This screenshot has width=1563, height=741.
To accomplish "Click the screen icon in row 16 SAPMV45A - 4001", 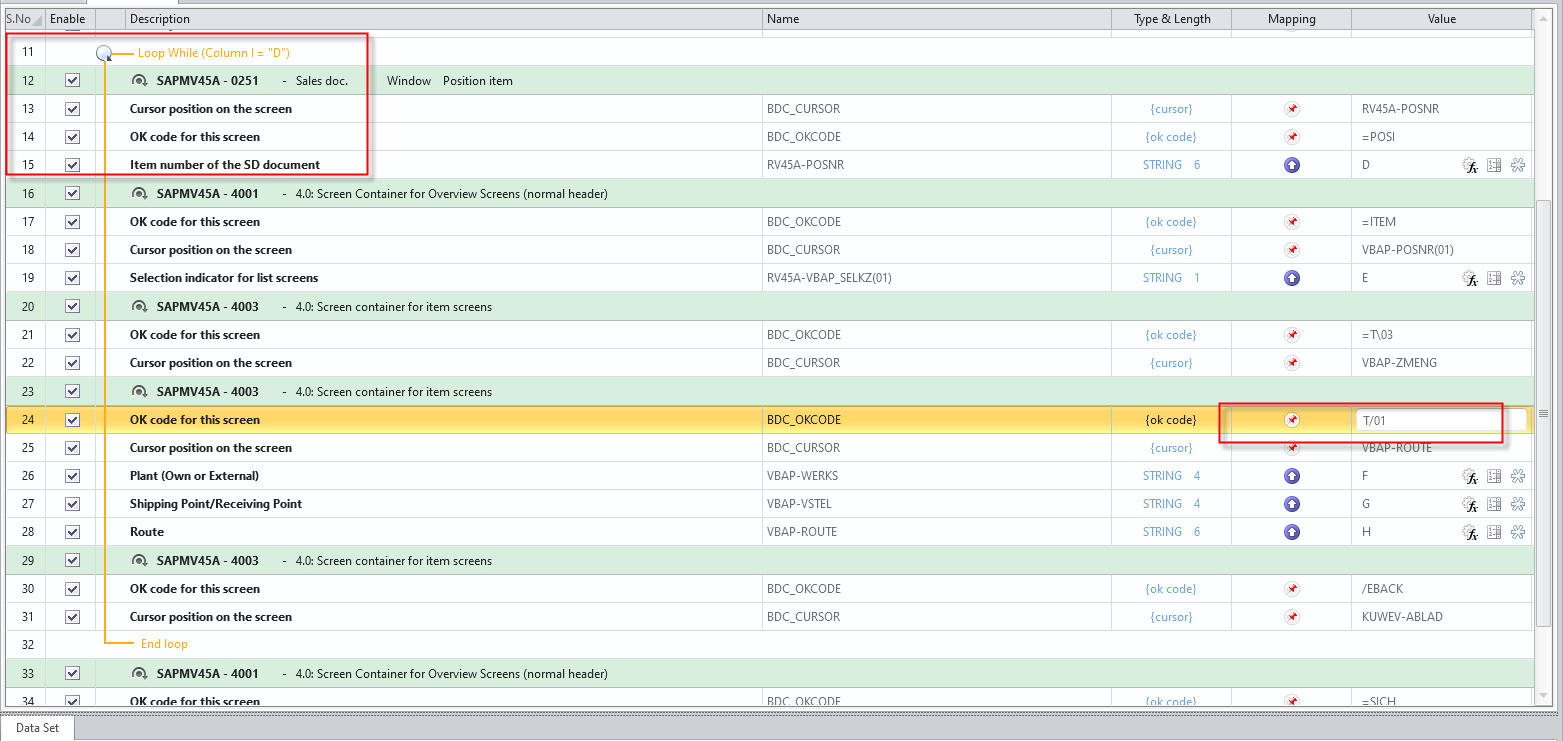I will (x=139, y=194).
